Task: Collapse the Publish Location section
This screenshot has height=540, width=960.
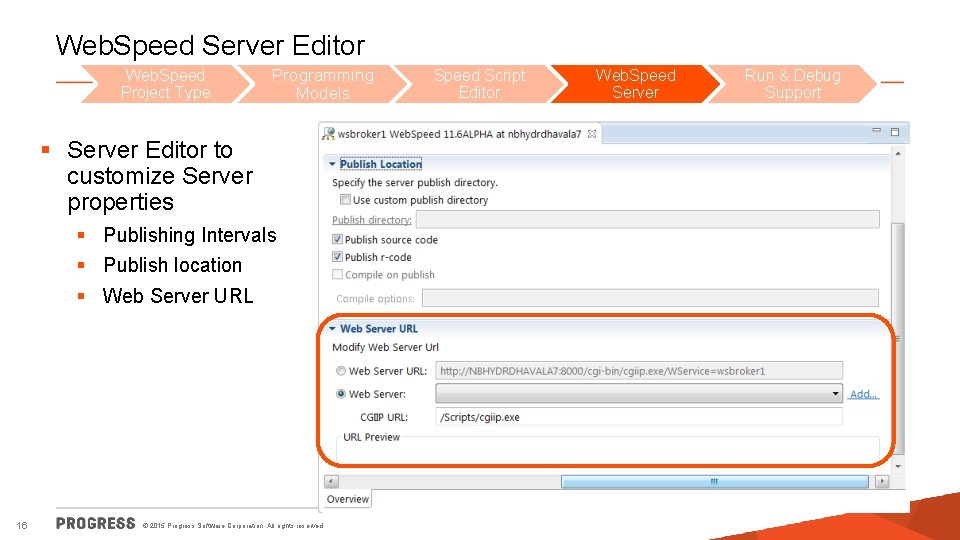Action: coord(332,164)
